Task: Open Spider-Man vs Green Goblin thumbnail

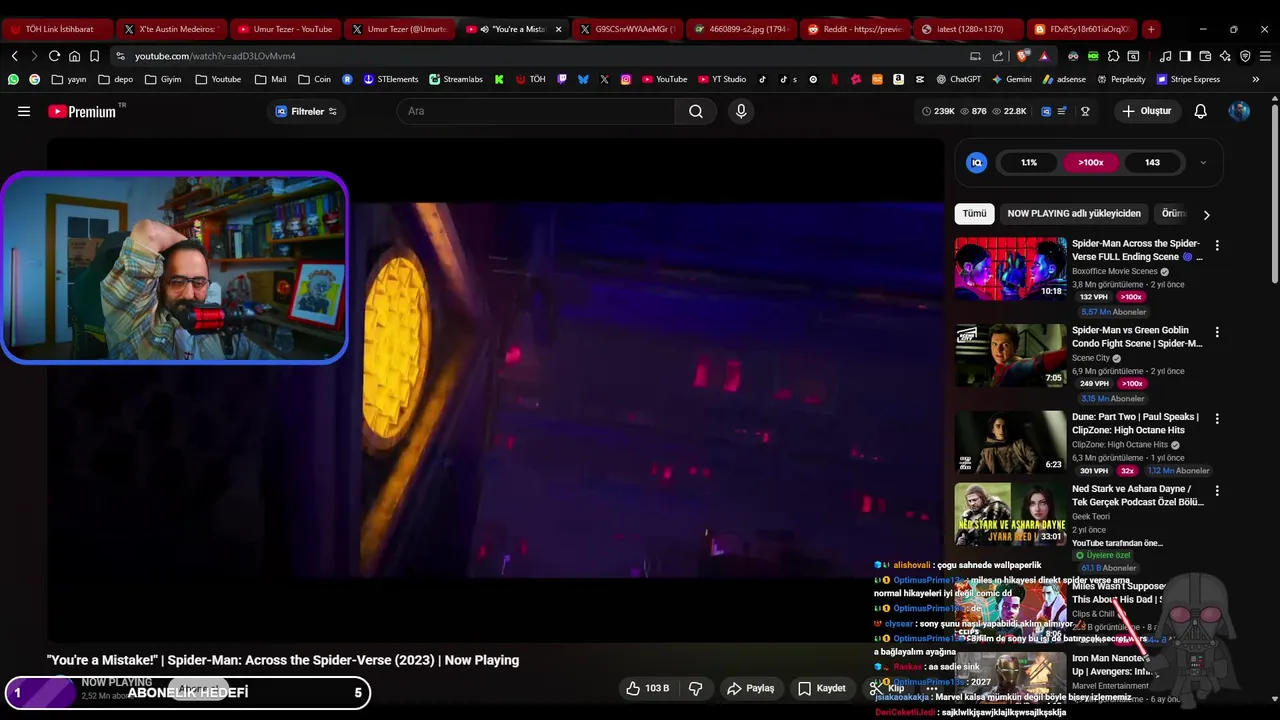Action: [1010, 355]
